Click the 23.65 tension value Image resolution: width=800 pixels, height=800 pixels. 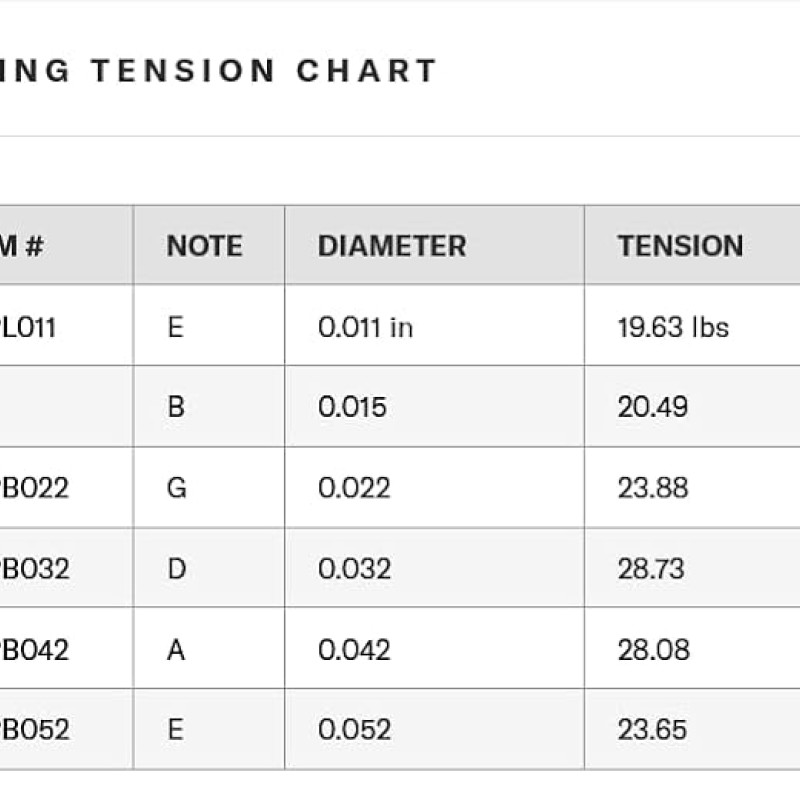click(652, 729)
